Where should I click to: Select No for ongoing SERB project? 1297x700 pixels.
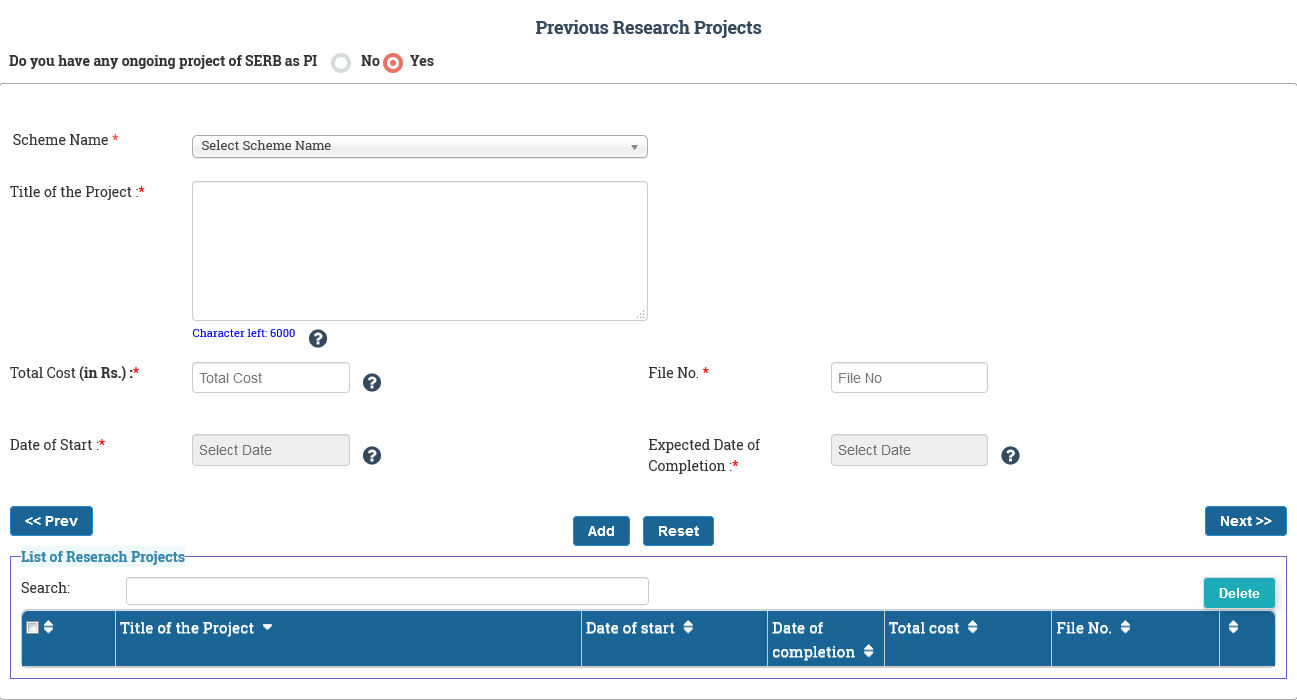[341, 62]
